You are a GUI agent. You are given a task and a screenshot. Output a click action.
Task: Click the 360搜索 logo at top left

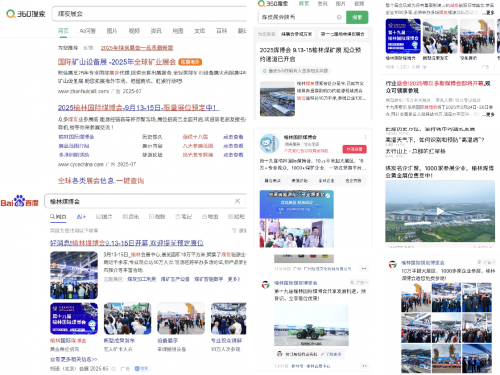tap(26, 14)
